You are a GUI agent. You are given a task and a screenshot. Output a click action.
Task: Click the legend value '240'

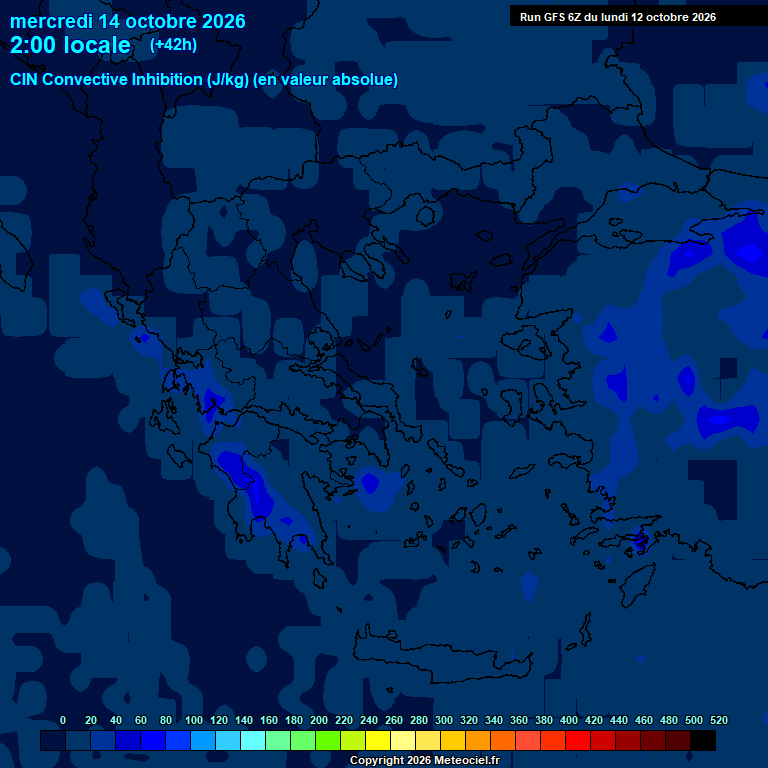click(369, 720)
